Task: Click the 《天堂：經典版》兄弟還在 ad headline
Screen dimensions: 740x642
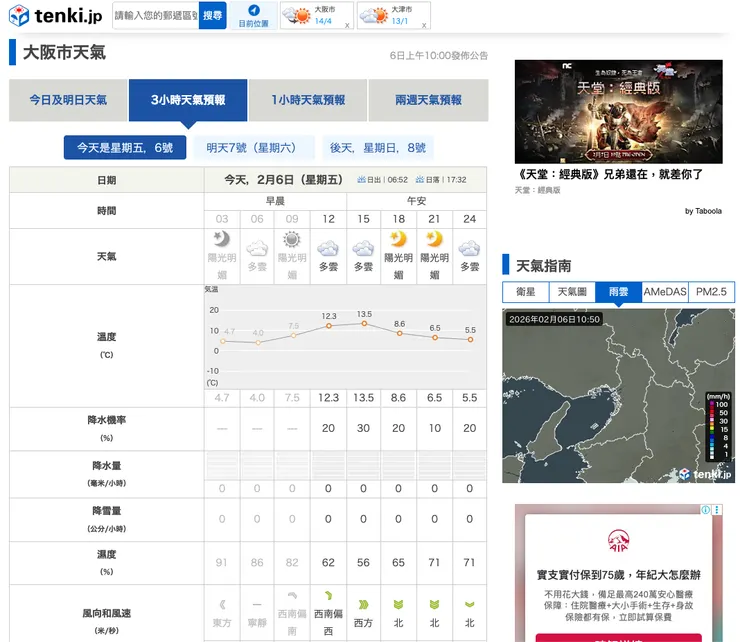Action: coord(610,175)
